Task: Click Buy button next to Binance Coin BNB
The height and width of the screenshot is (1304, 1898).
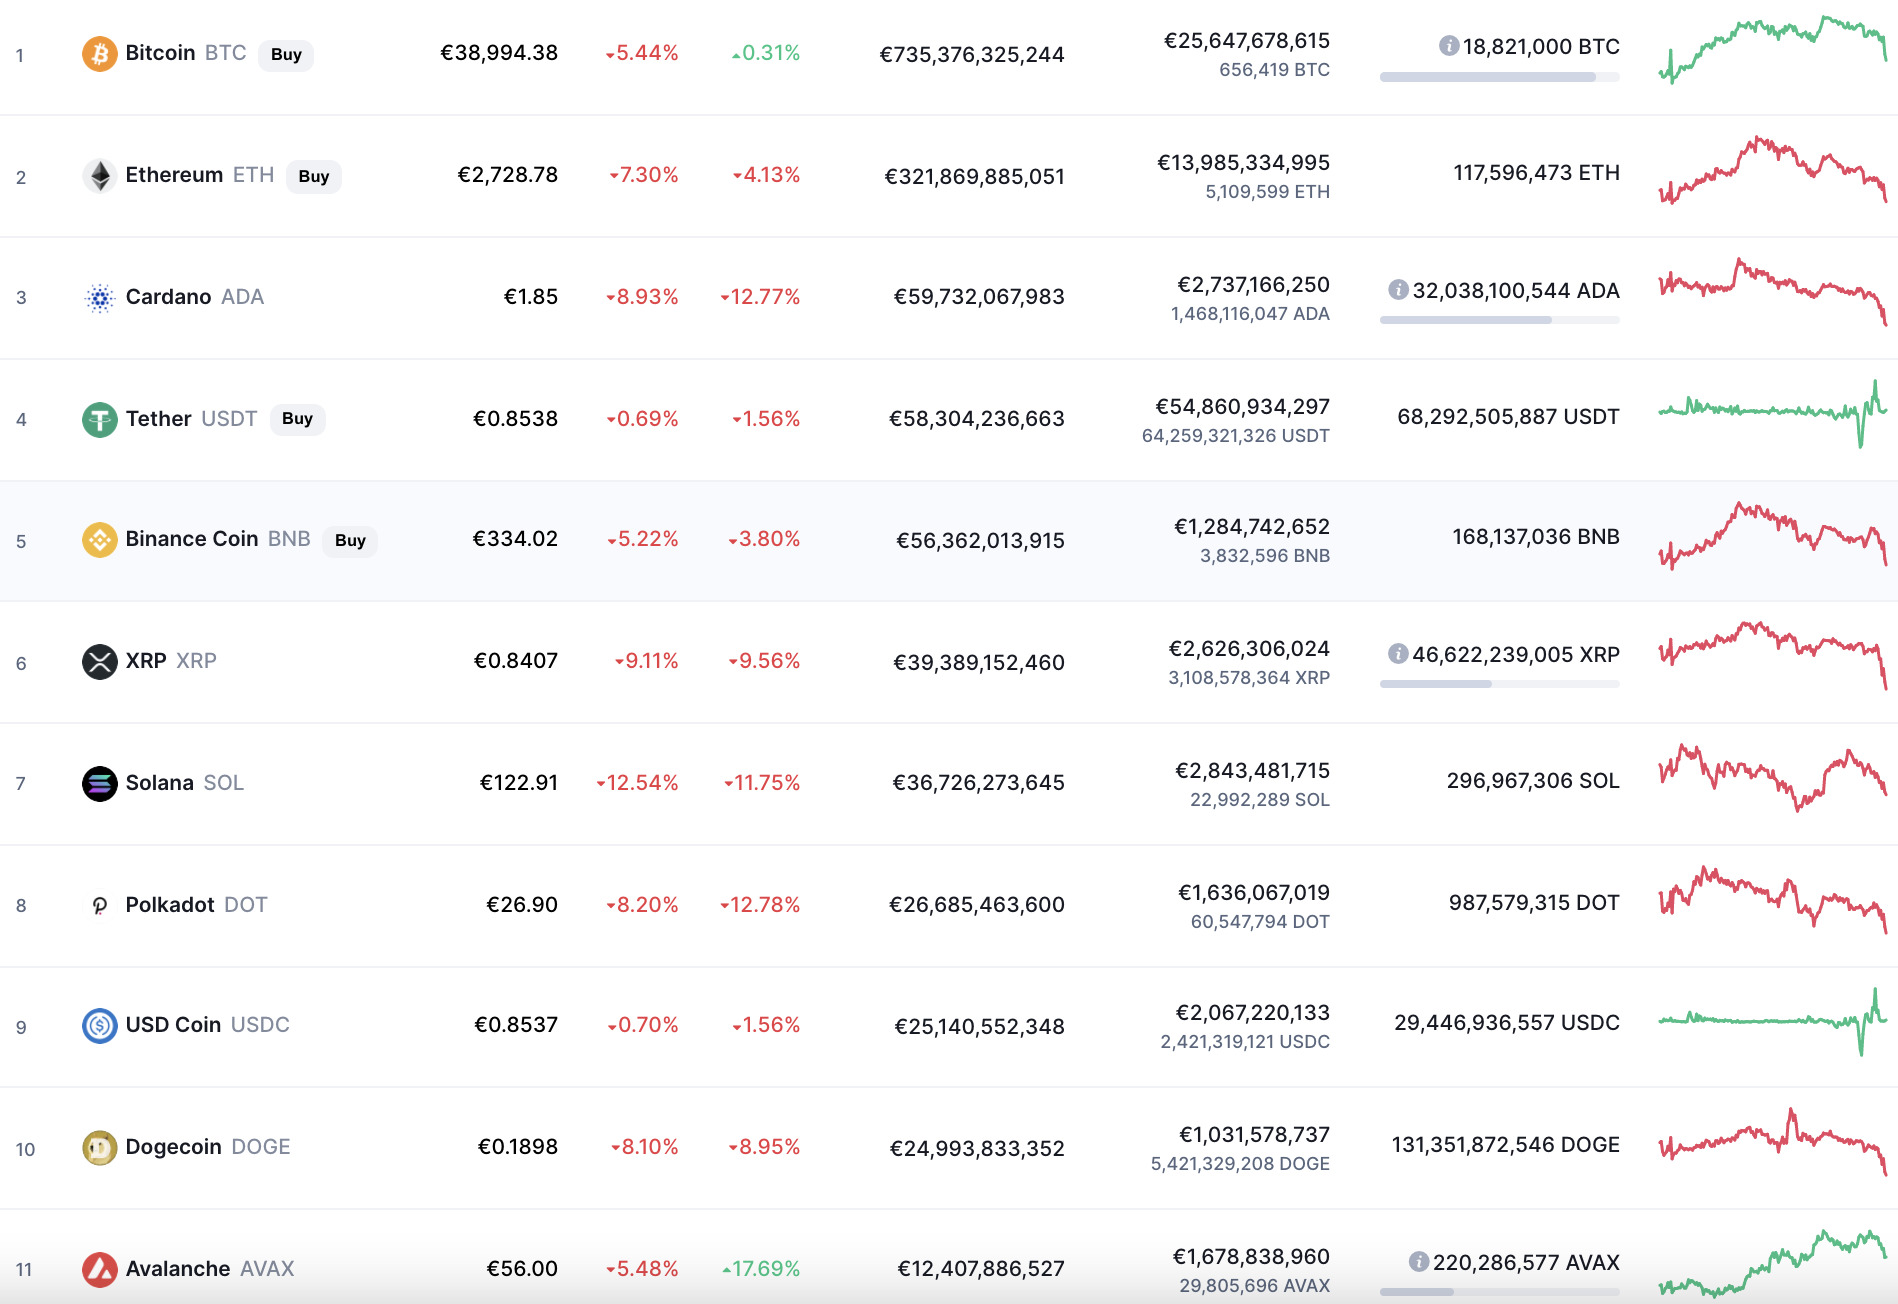Action: click(x=350, y=541)
